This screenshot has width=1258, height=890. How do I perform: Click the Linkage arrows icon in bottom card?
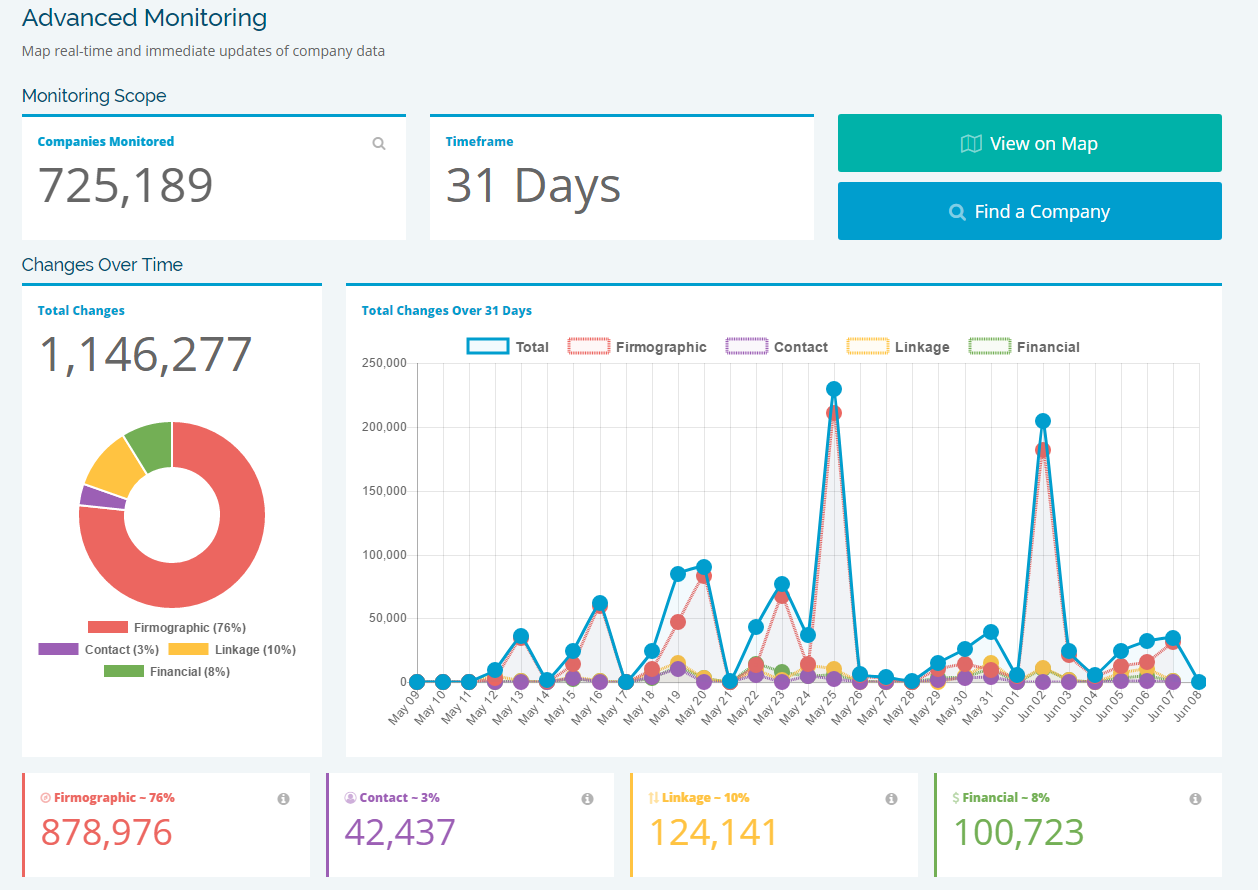tap(654, 798)
